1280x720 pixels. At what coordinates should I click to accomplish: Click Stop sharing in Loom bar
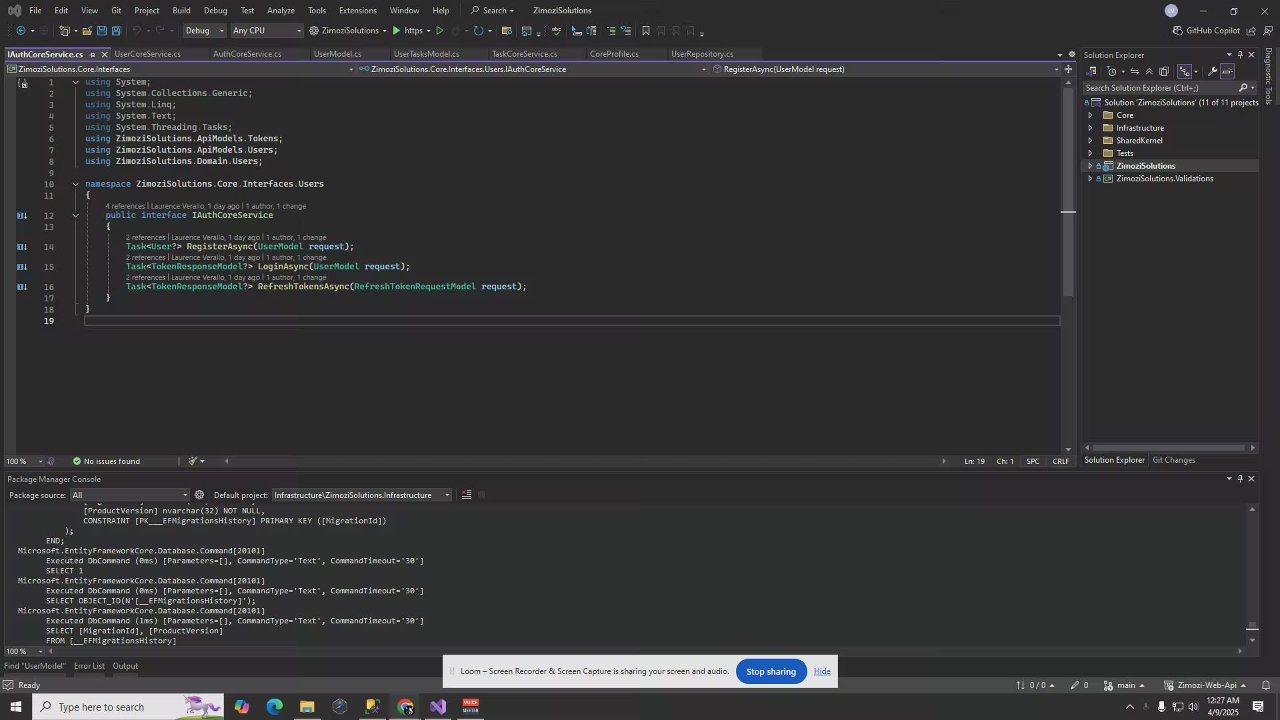tap(771, 672)
